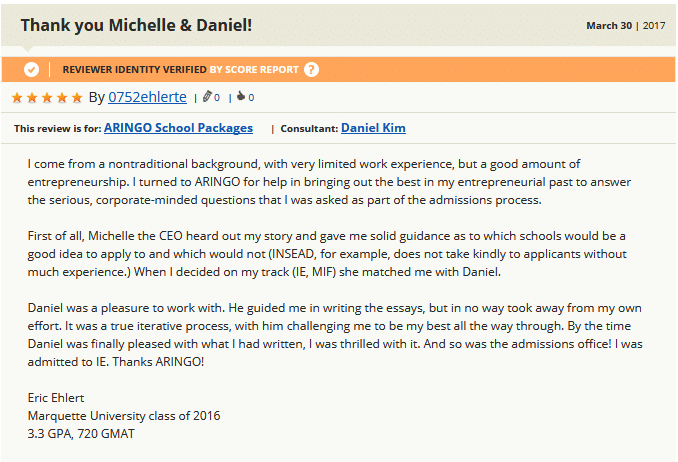Click the March 30 2017 review date

pyautogui.click(x=625, y=26)
